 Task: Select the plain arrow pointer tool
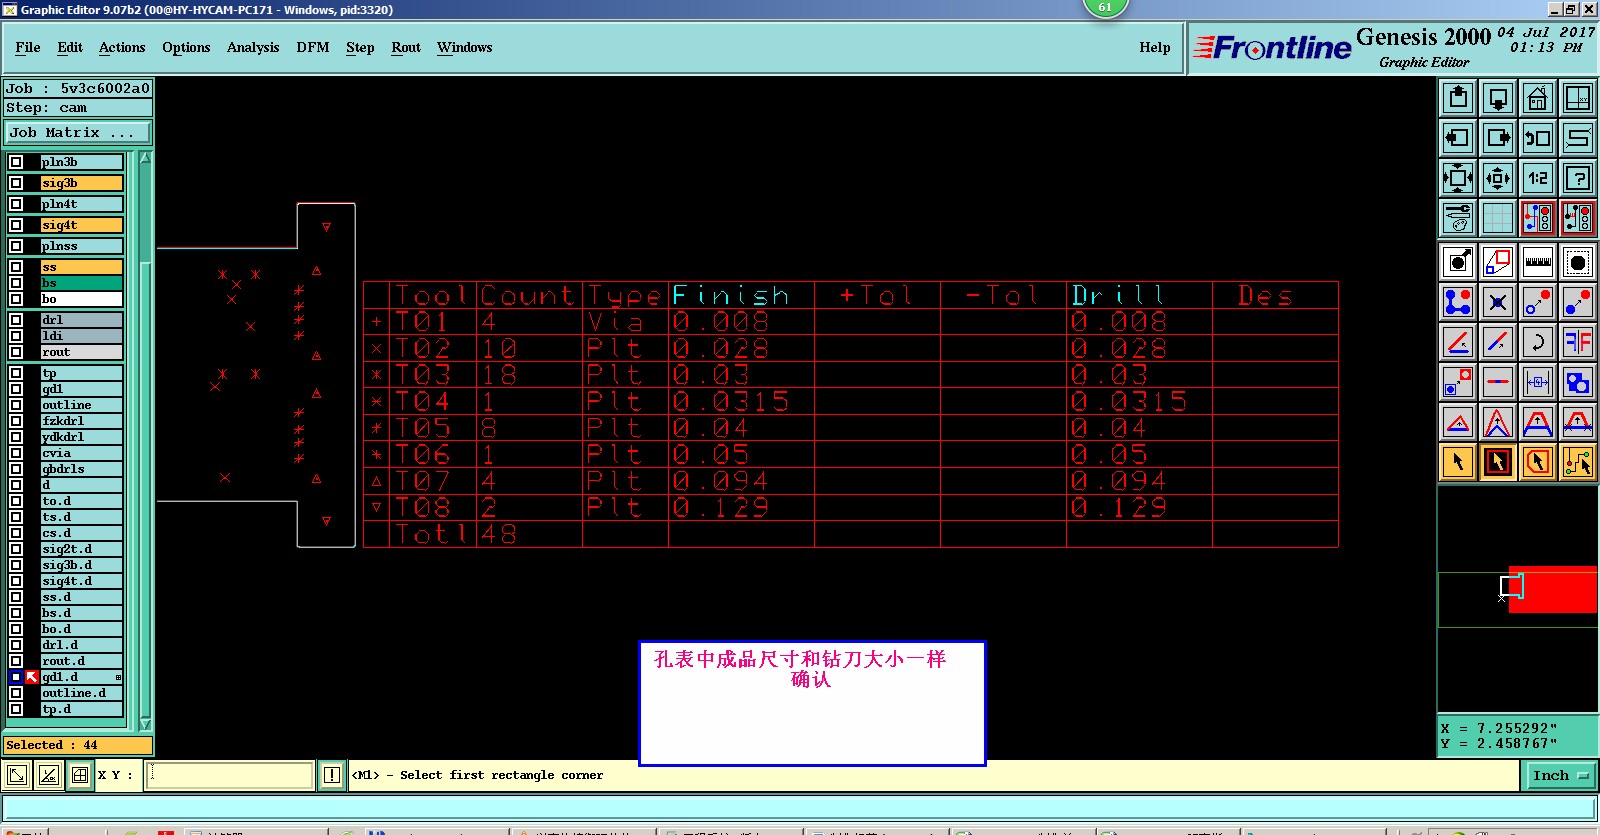click(1458, 462)
